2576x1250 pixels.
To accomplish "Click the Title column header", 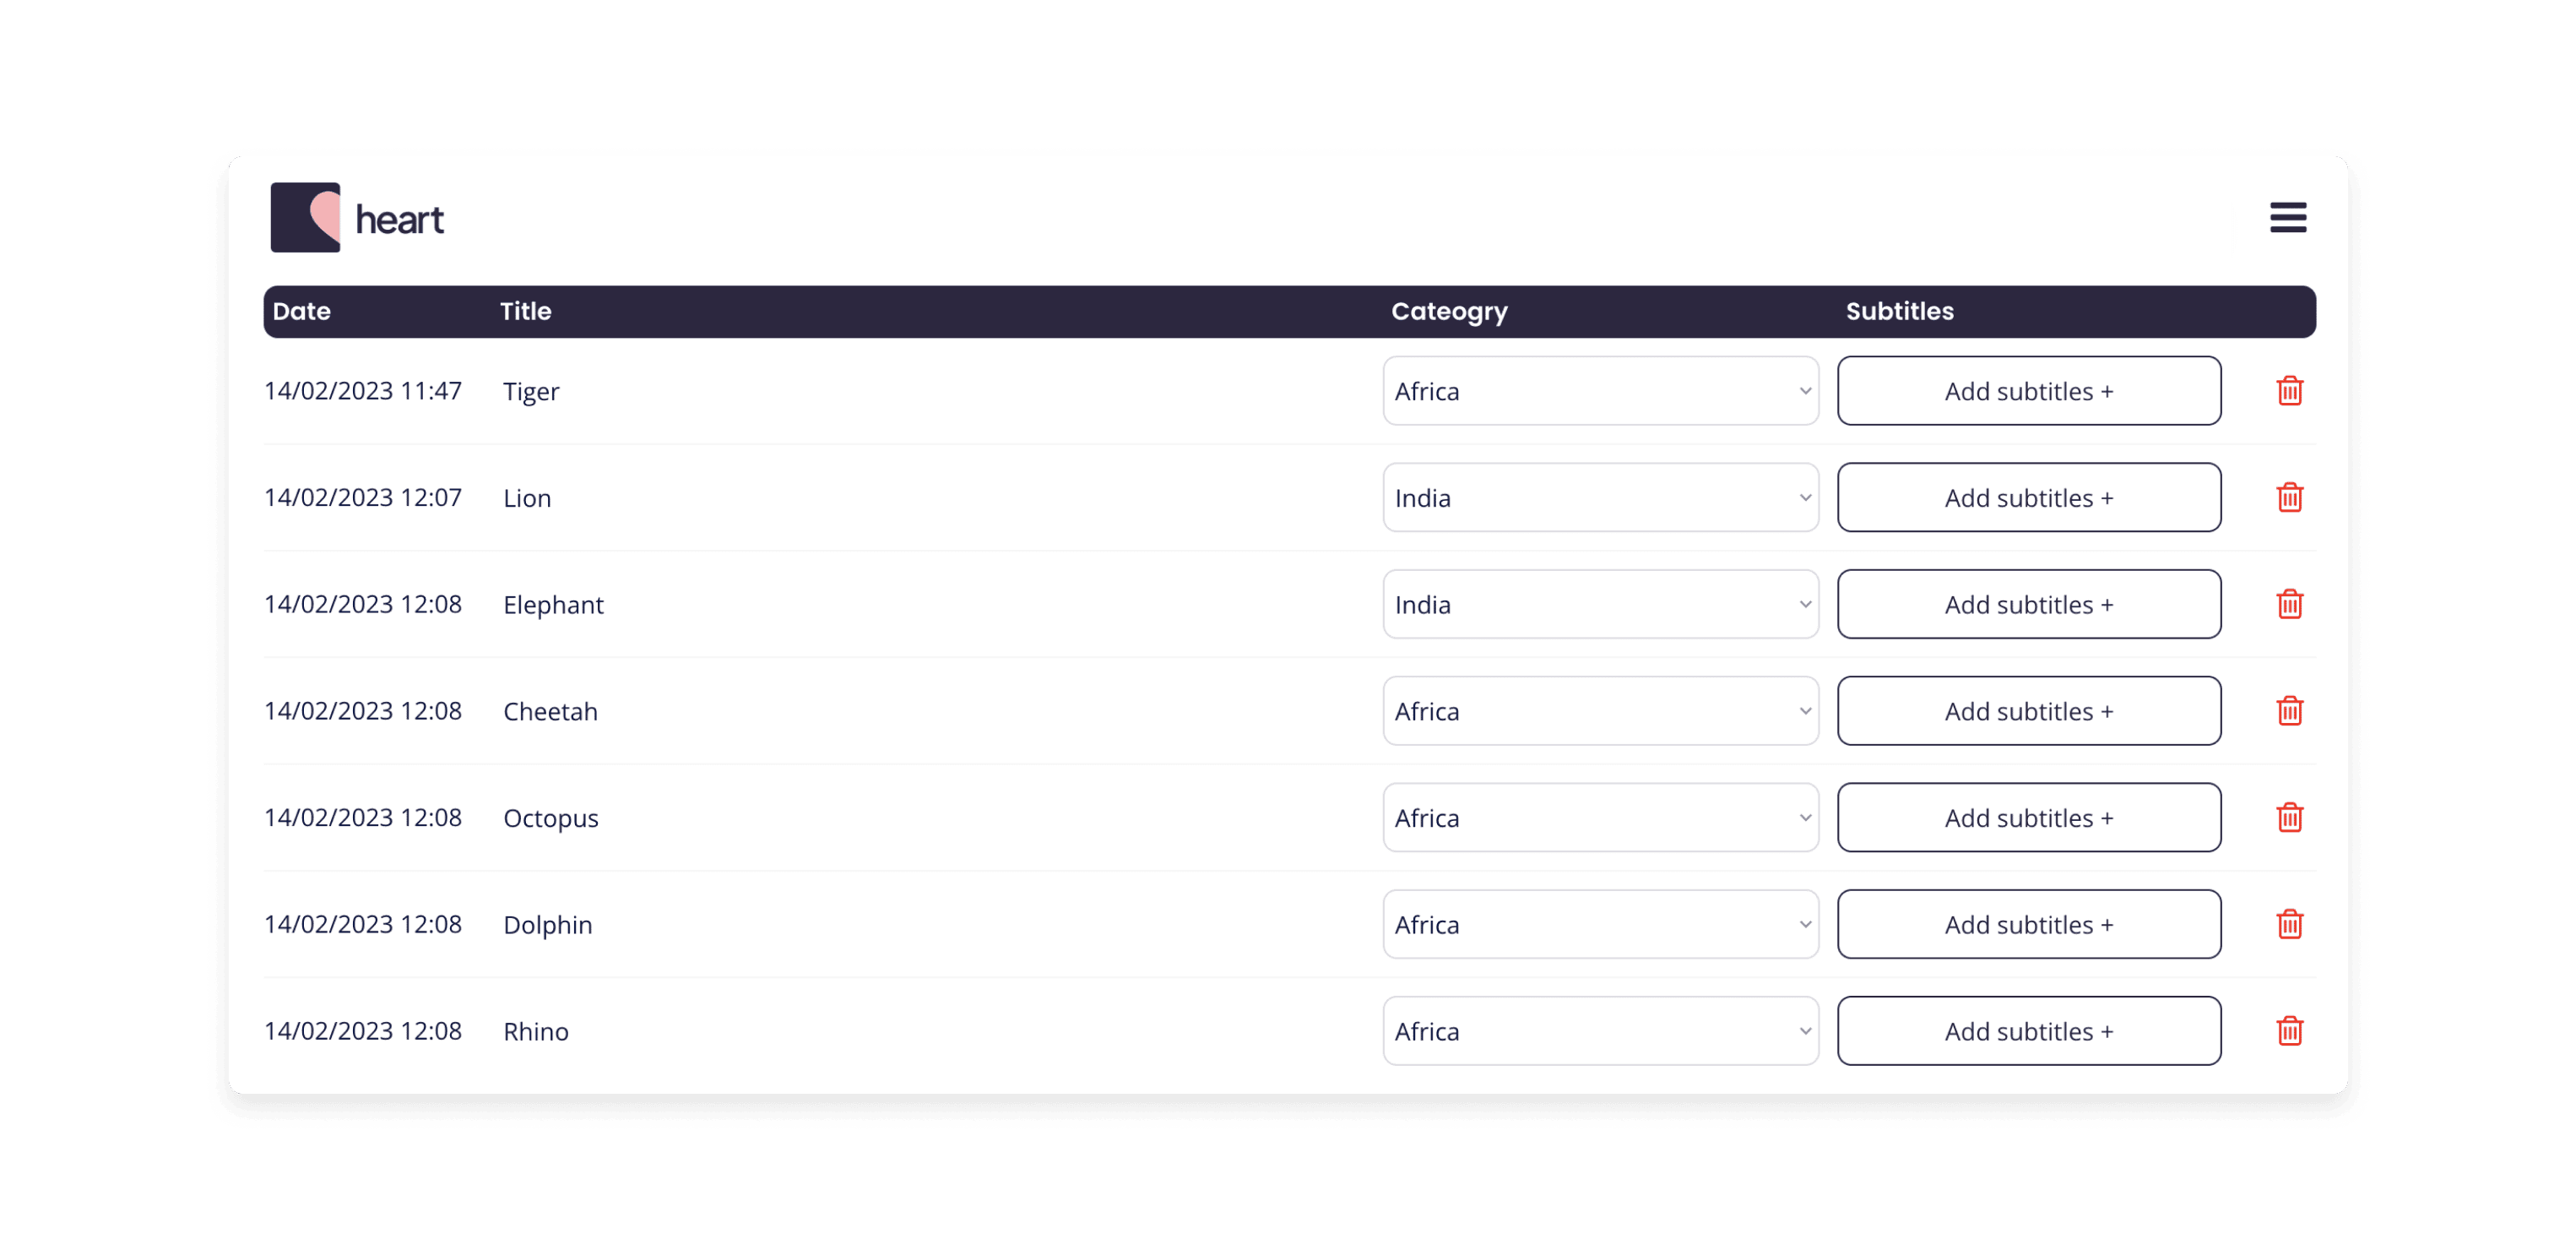I will click(525, 311).
